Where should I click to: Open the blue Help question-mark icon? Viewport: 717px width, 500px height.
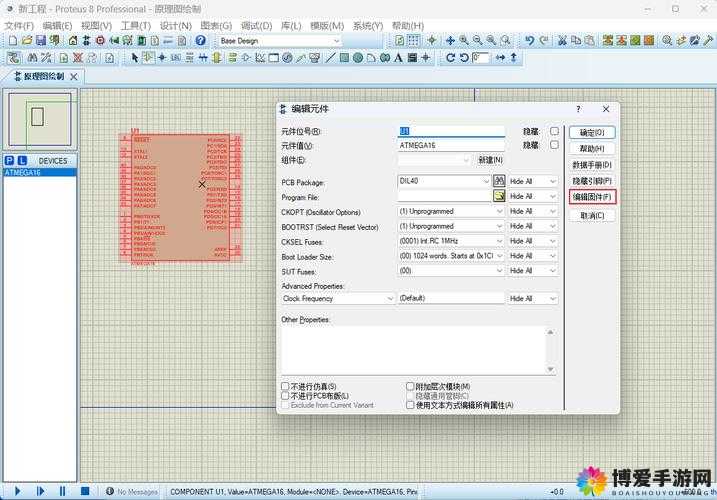point(200,41)
